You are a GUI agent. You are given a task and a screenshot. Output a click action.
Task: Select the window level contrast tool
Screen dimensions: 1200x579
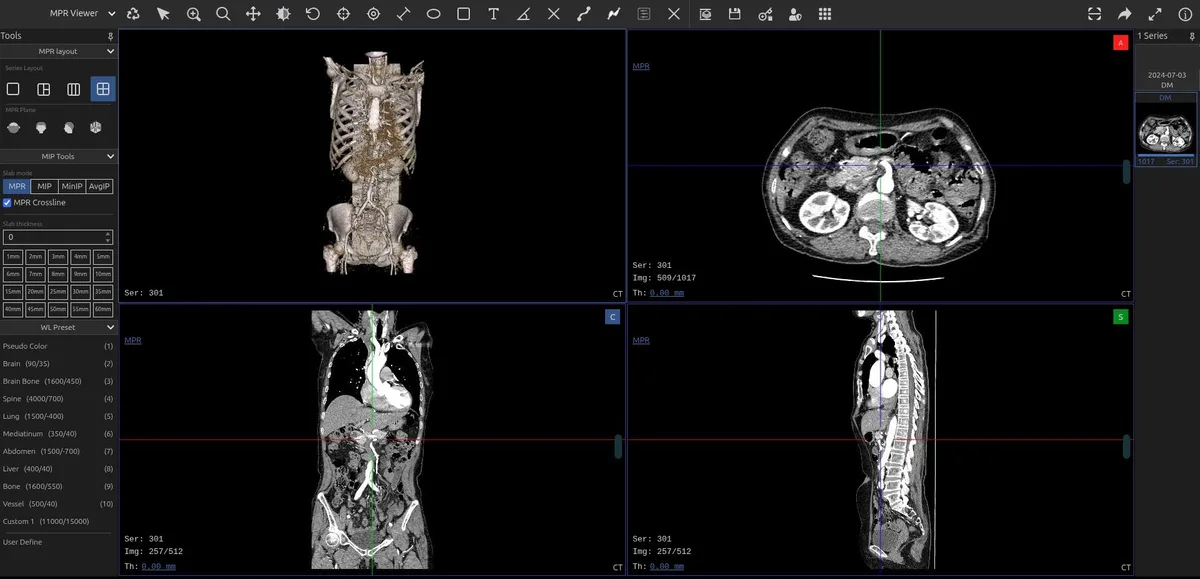[x=283, y=14]
